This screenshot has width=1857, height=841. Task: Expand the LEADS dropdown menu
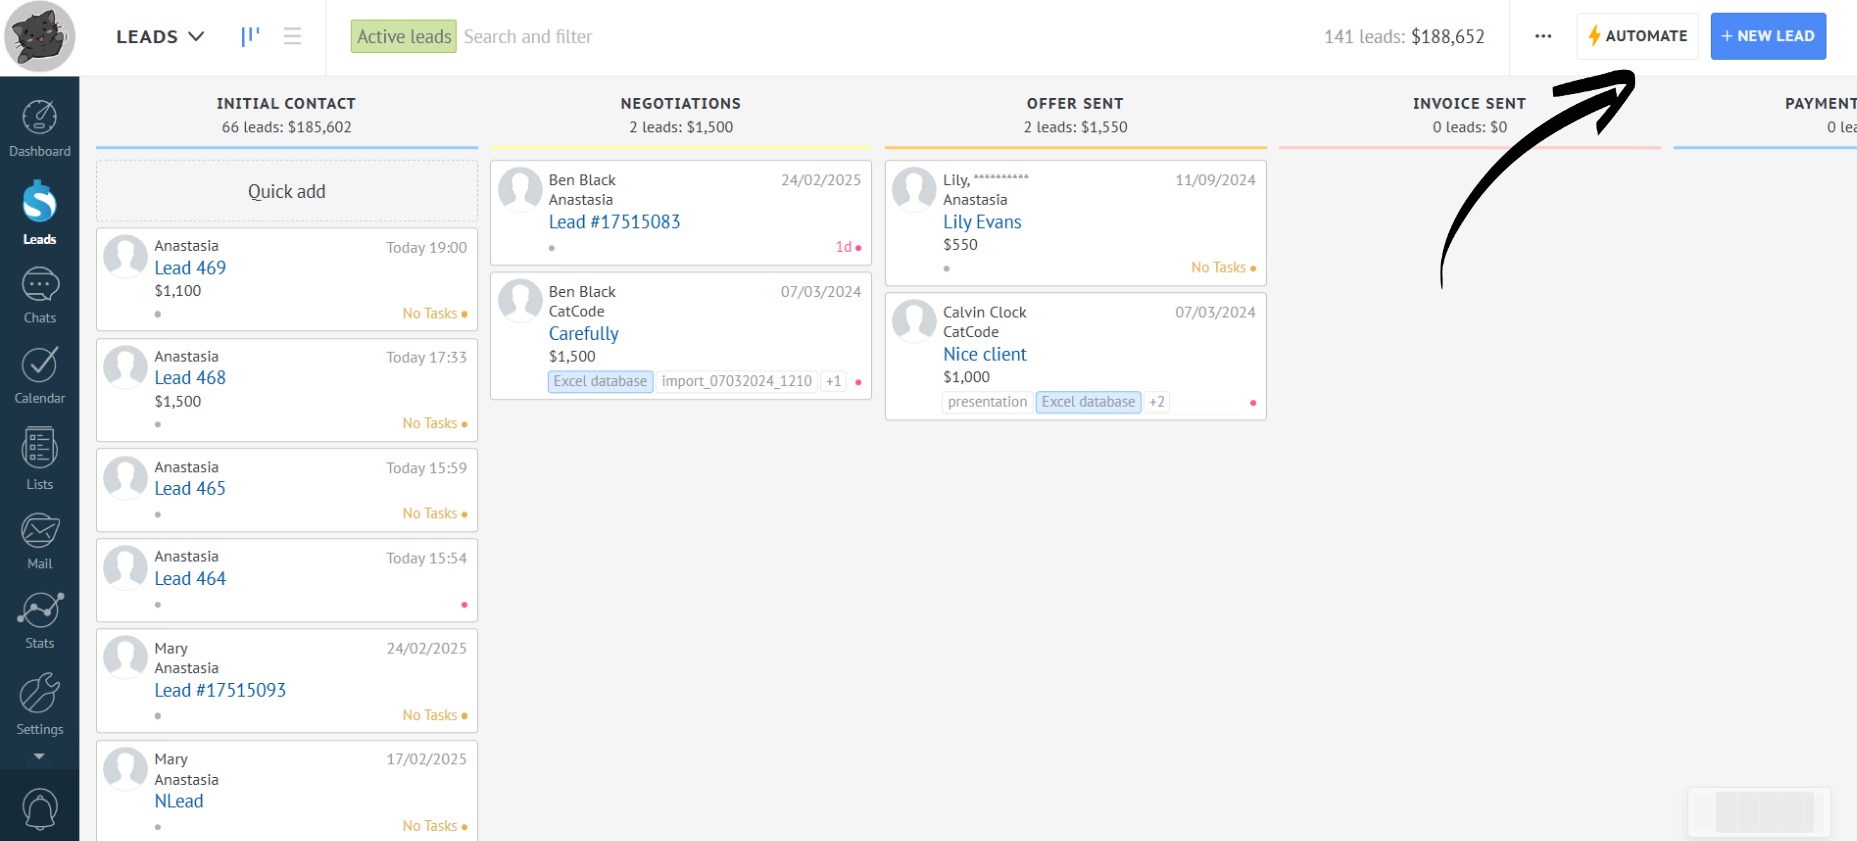click(x=160, y=37)
